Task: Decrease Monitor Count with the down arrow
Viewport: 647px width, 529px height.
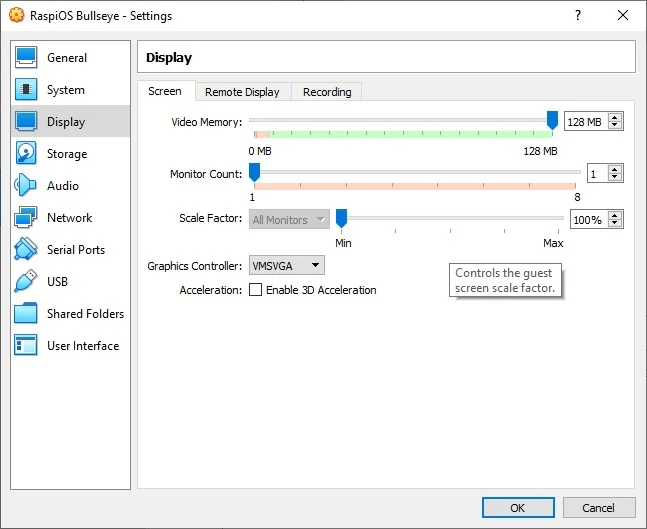Action: [615, 177]
